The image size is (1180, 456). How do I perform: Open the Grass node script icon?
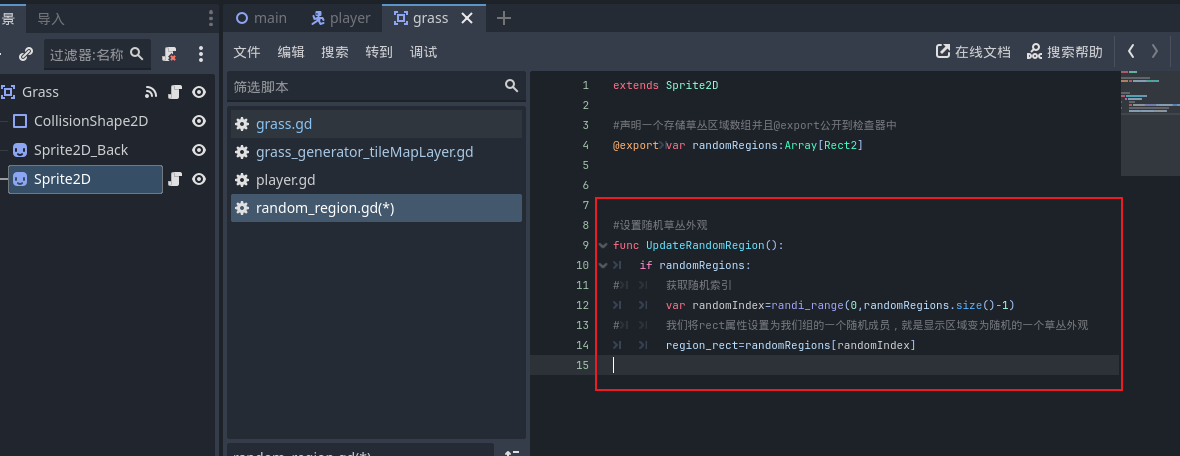click(x=175, y=92)
